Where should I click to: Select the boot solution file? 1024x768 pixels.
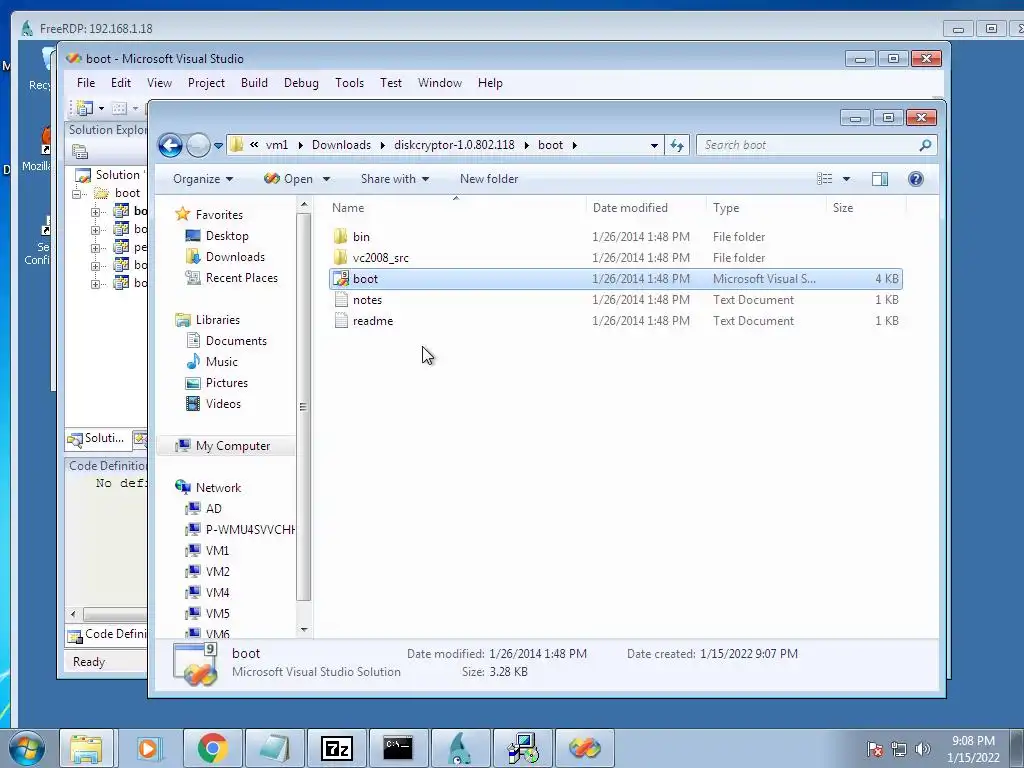[616, 279]
